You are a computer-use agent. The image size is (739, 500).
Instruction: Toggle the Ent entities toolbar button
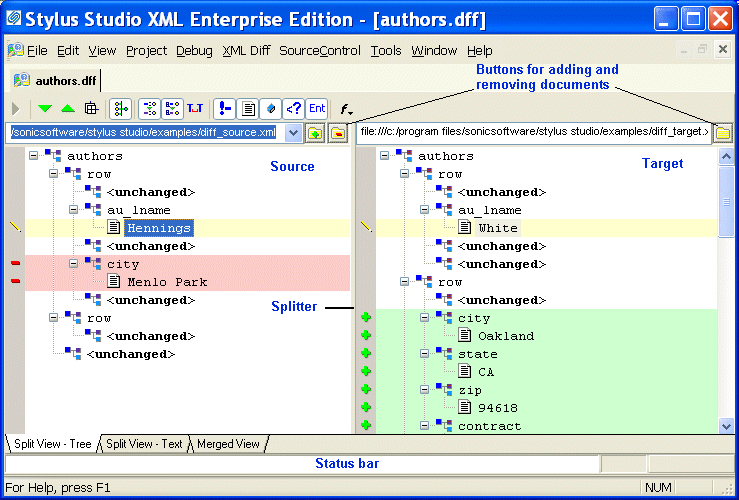[x=317, y=109]
